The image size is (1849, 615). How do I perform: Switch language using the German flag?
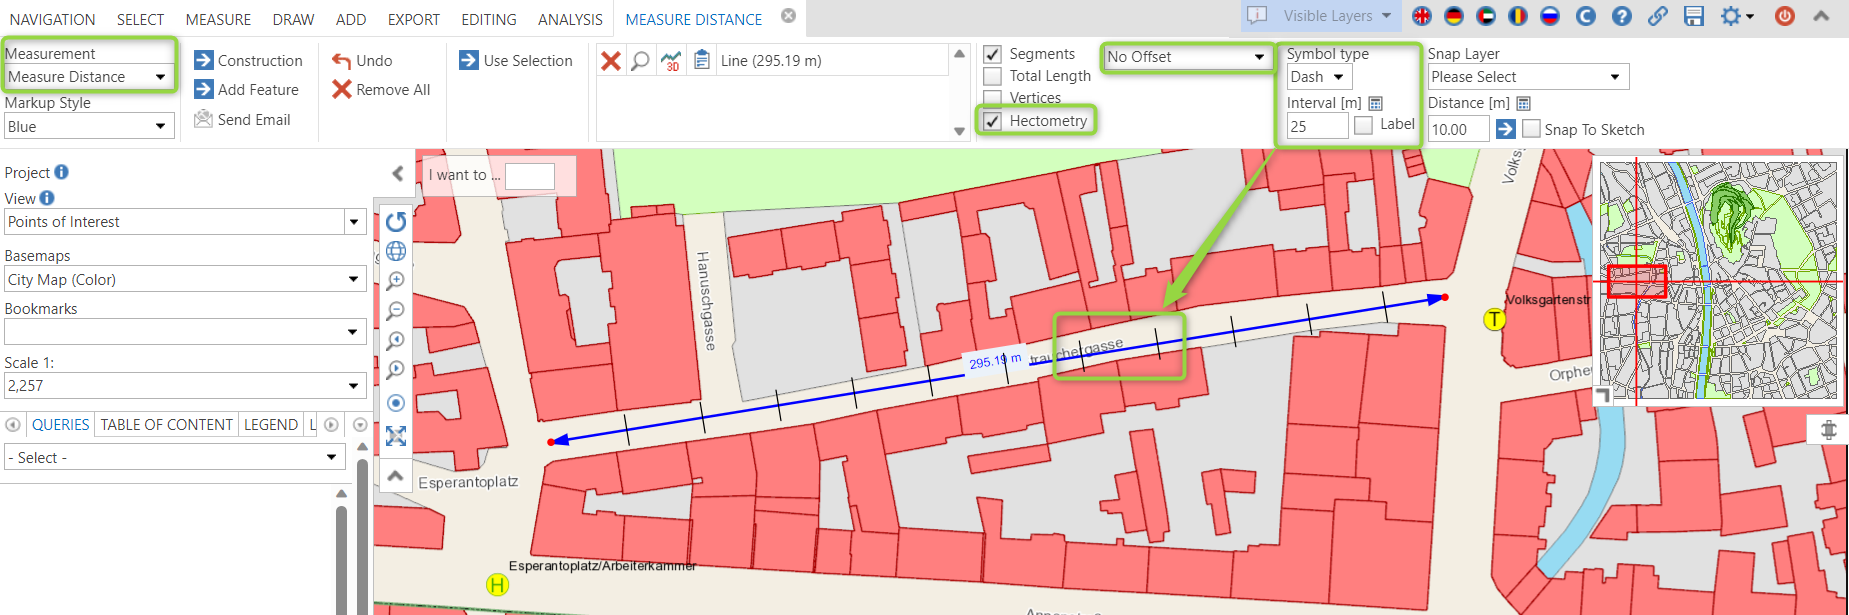[1454, 16]
